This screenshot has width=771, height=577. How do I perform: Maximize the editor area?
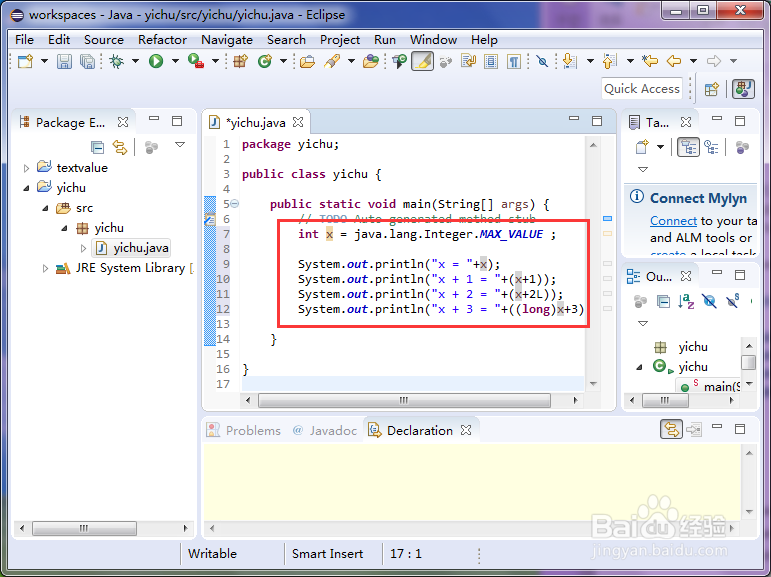point(597,121)
